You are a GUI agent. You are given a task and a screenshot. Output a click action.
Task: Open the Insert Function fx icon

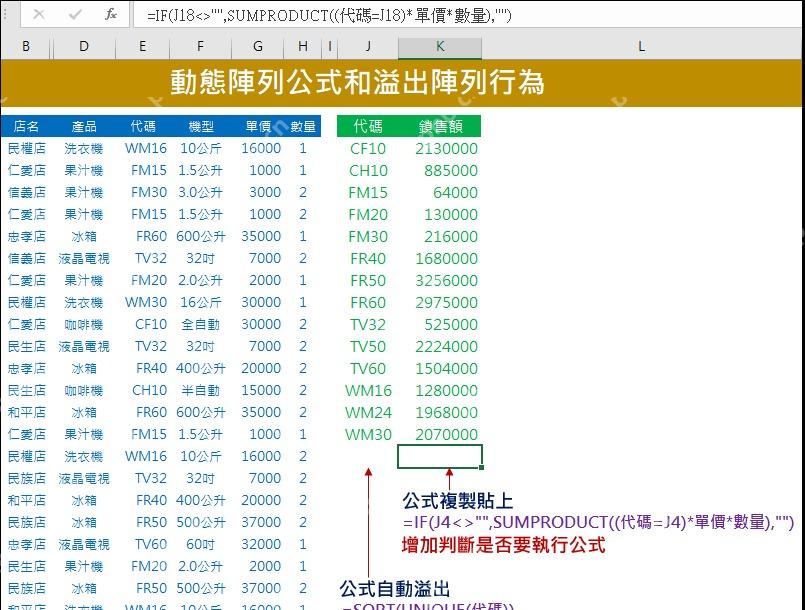click(x=111, y=14)
